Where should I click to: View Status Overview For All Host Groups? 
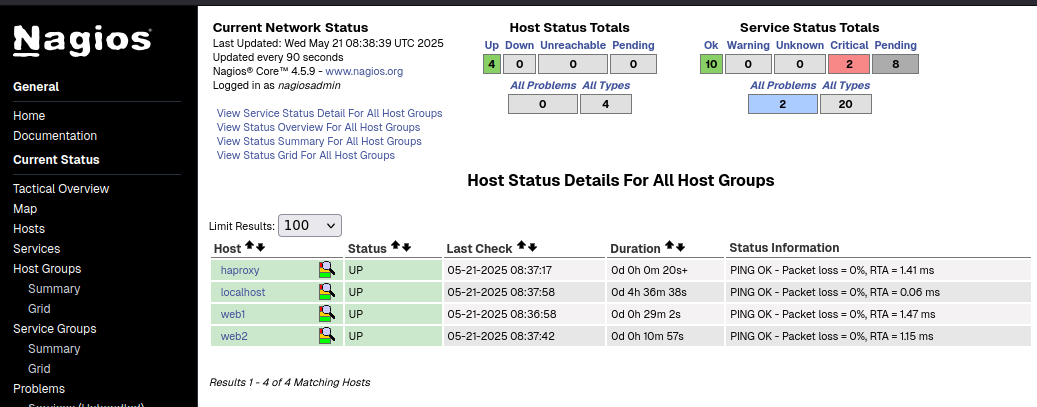pos(318,127)
